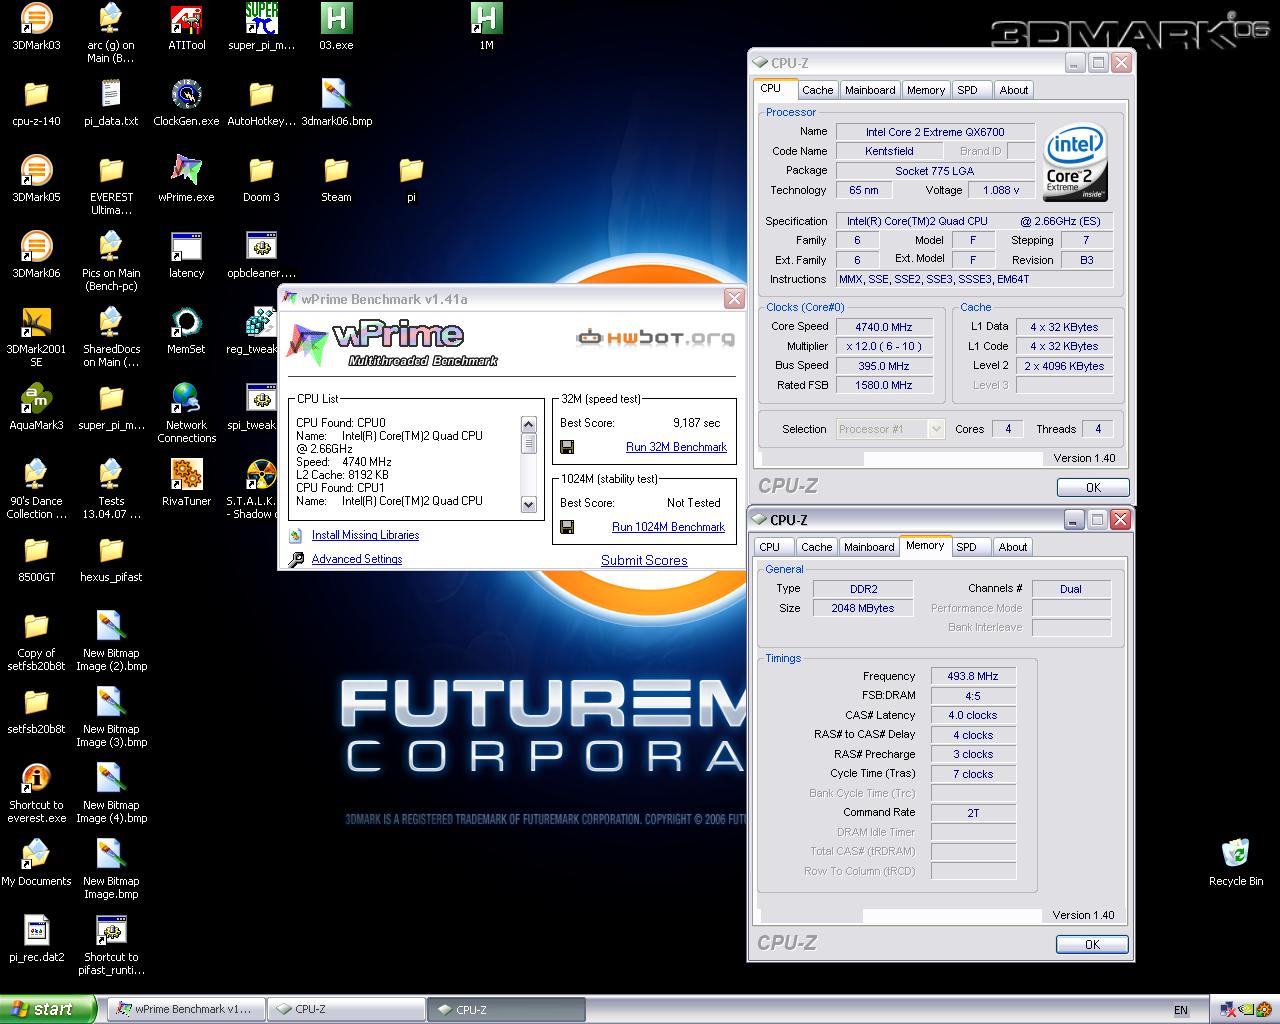Open the About tab in top CPU-Z window

point(1013,90)
